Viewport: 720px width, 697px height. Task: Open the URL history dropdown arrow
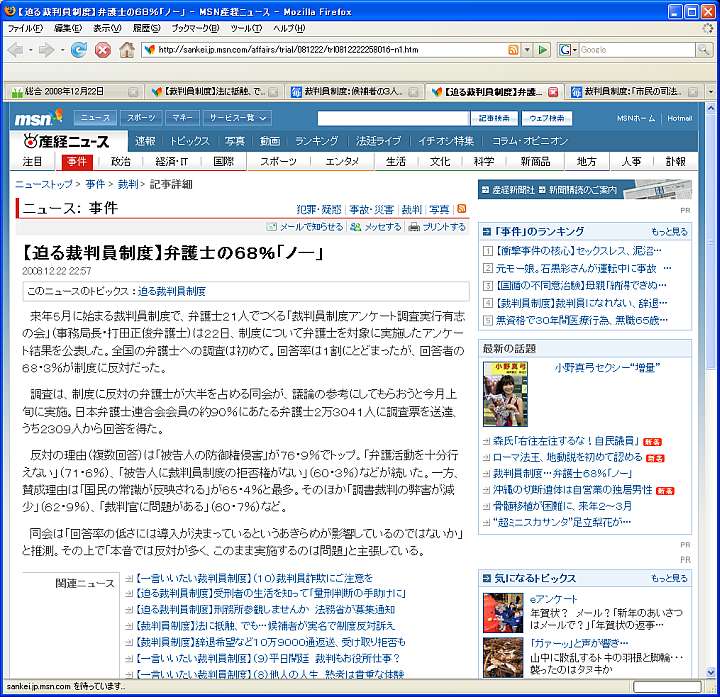click(x=527, y=49)
